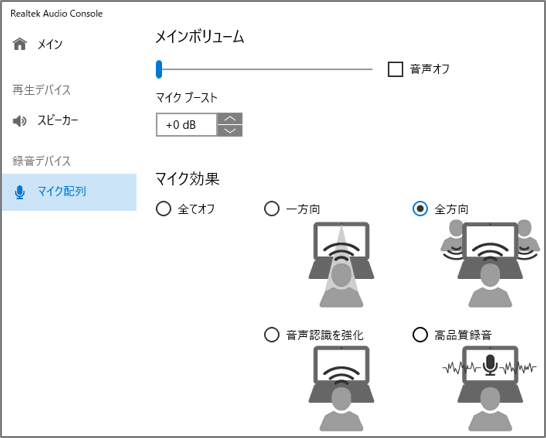
Task: Select the 全てオフ radio button
Action: coord(163,209)
